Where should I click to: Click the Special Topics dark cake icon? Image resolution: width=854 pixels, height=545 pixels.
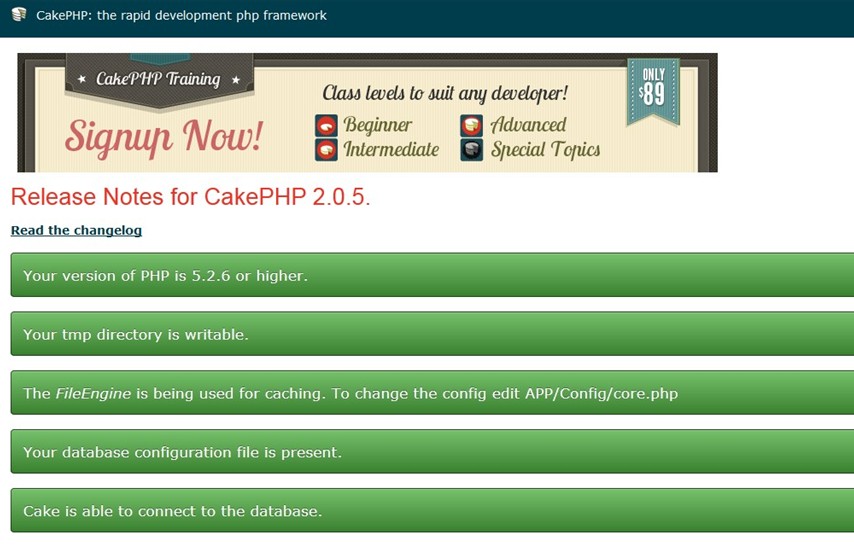point(471,150)
